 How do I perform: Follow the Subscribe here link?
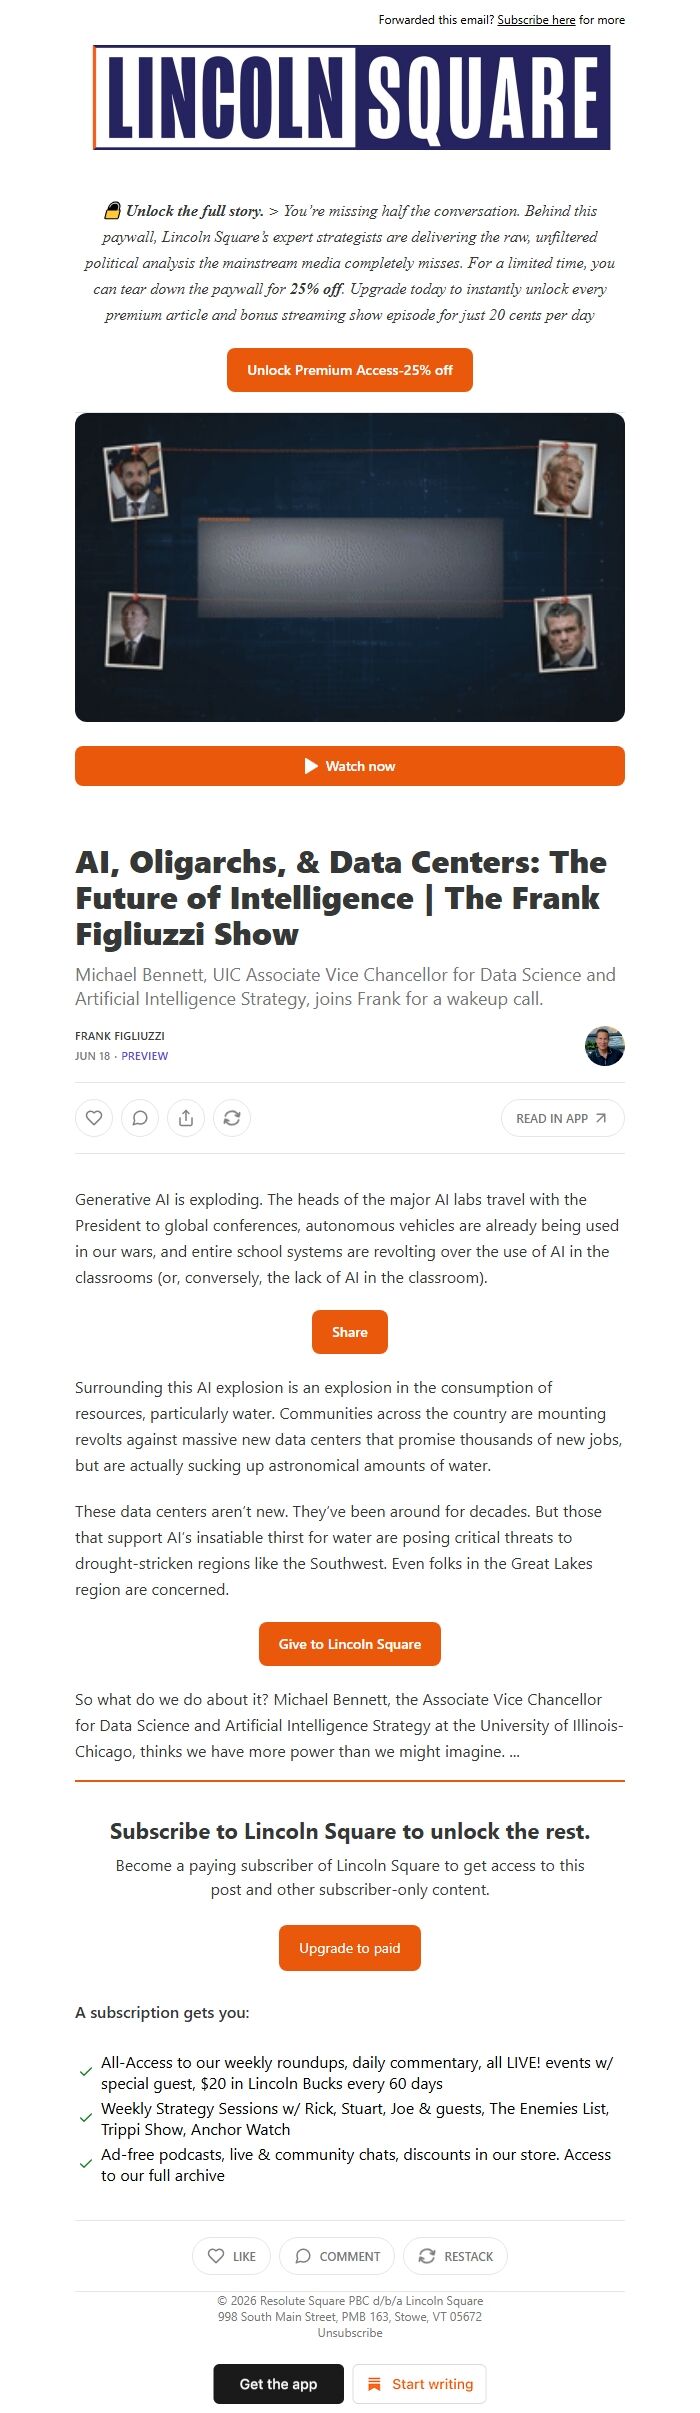tap(536, 20)
